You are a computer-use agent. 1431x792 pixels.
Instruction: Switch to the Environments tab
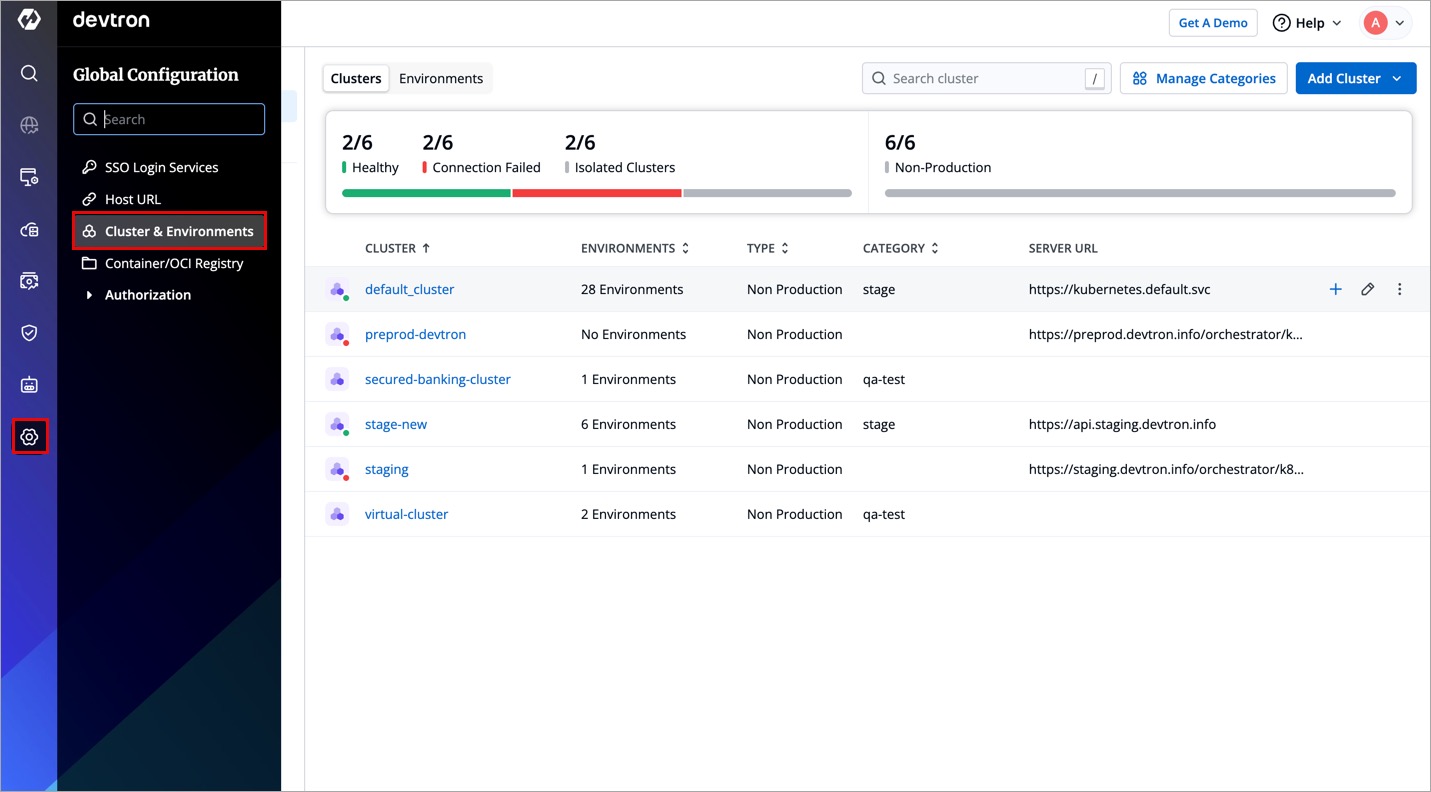(x=440, y=78)
